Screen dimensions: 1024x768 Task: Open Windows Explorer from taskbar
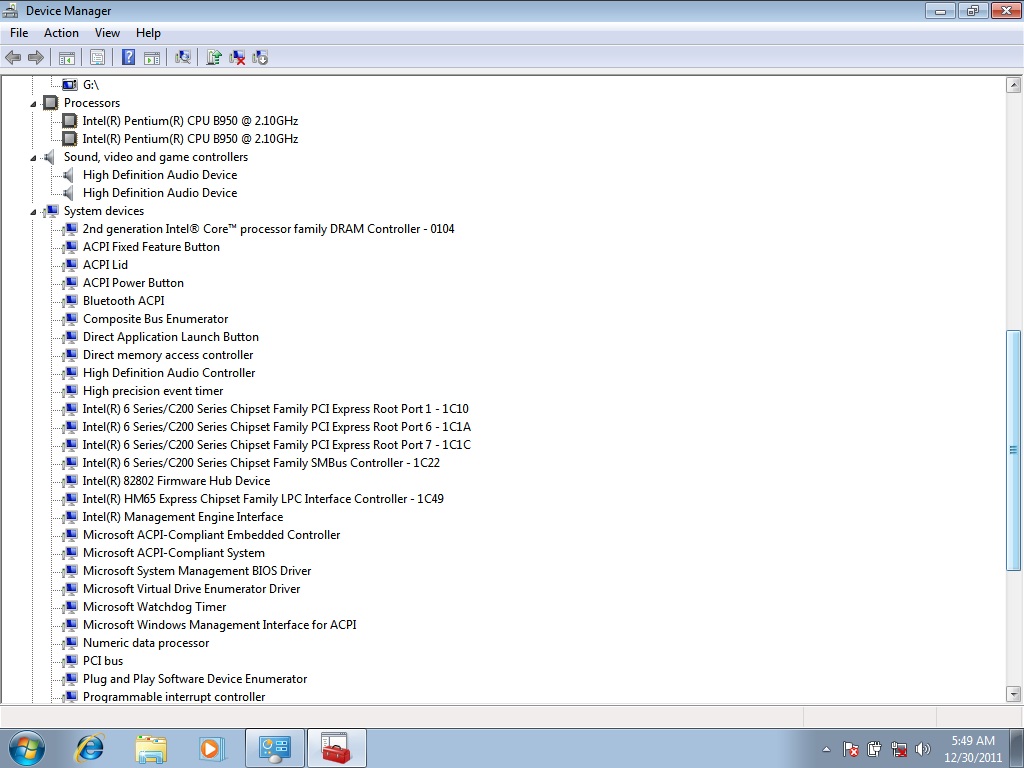(x=151, y=748)
